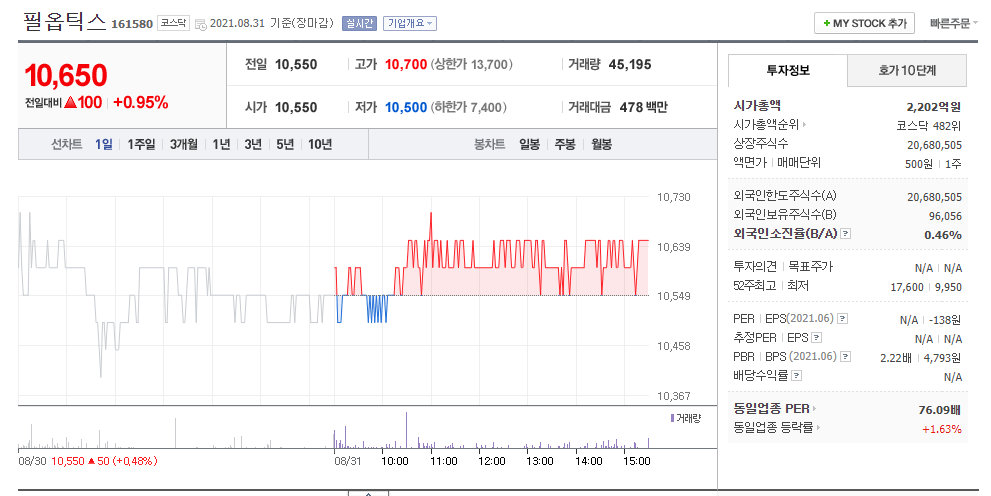The width and height of the screenshot is (991, 496).
Task: Click the 52주 최고 value 17,600
Action: [x=907, y=287]
